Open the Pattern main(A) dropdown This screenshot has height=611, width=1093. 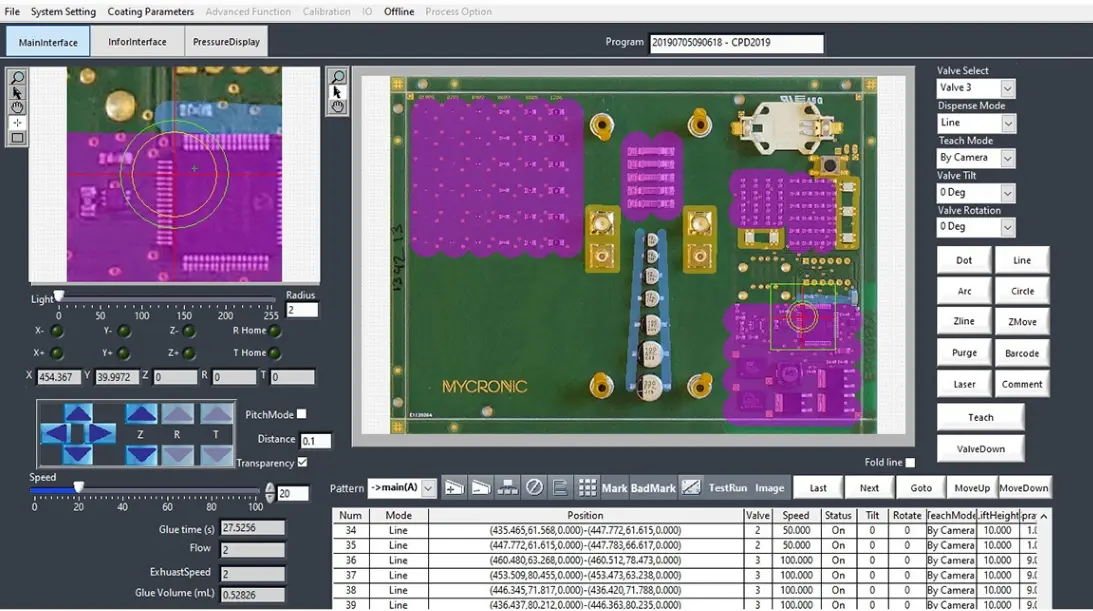click(428, 488)
